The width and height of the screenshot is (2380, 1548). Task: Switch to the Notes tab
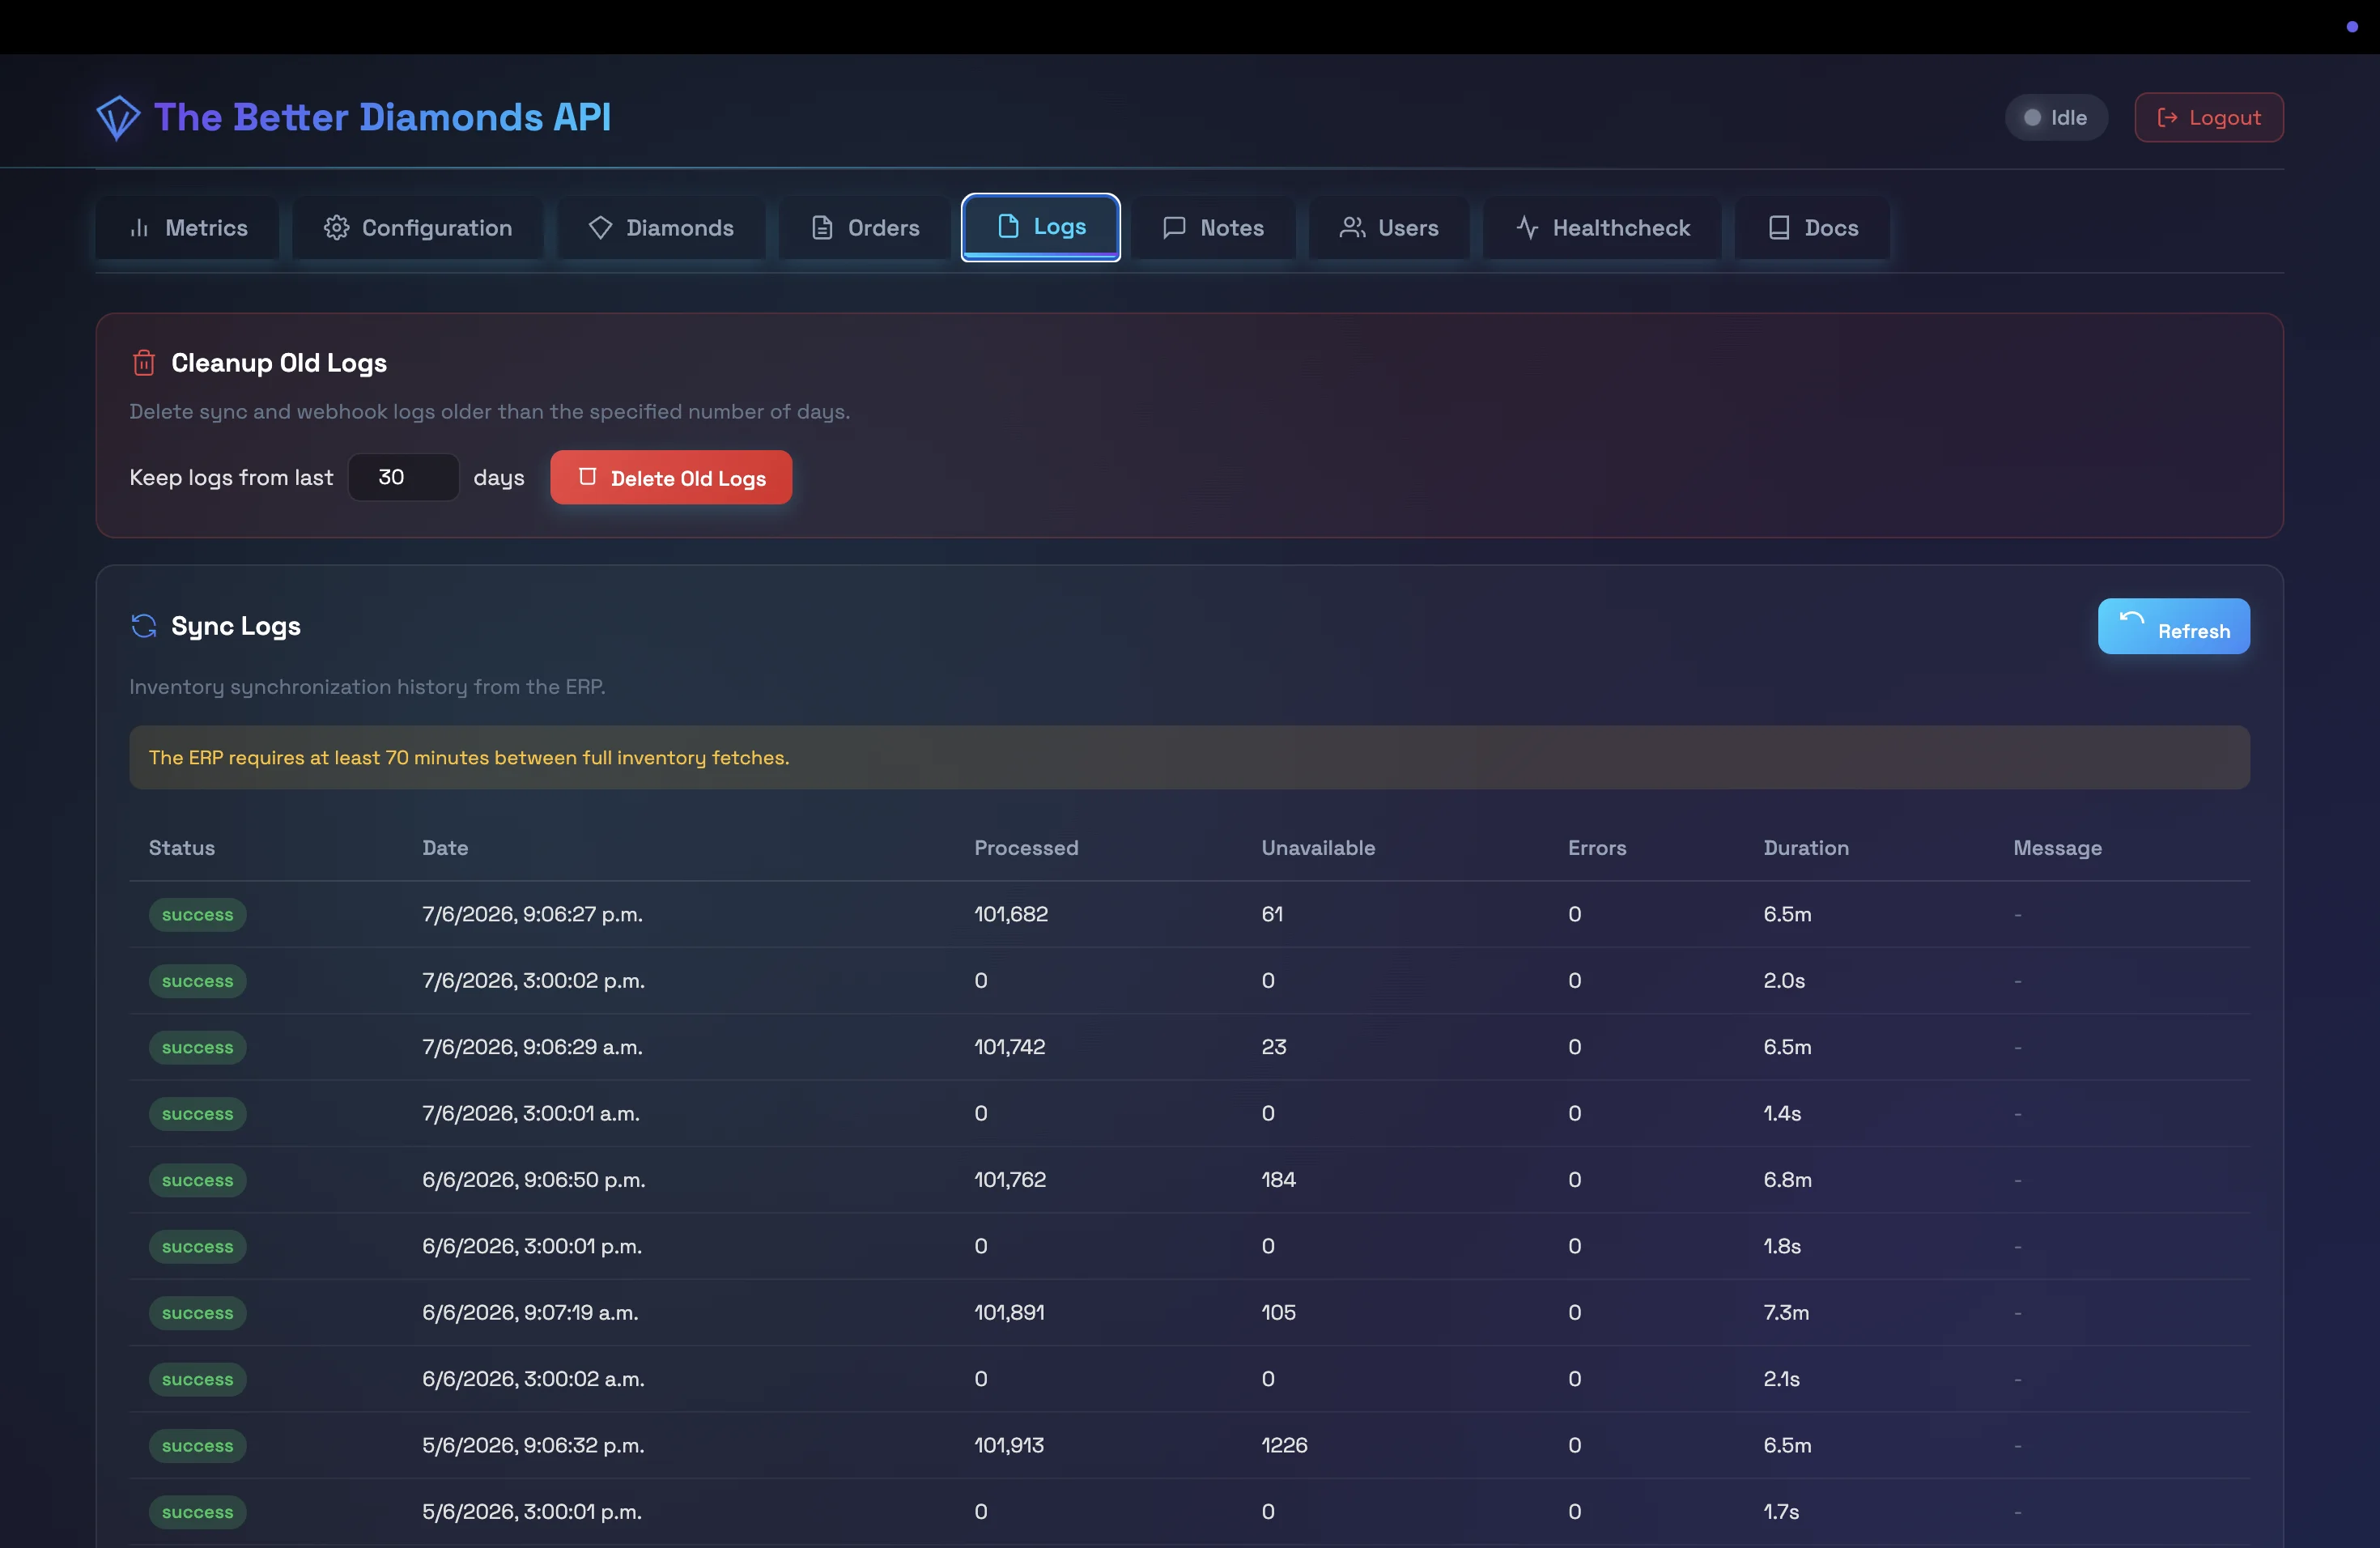tap(1213, 228)
